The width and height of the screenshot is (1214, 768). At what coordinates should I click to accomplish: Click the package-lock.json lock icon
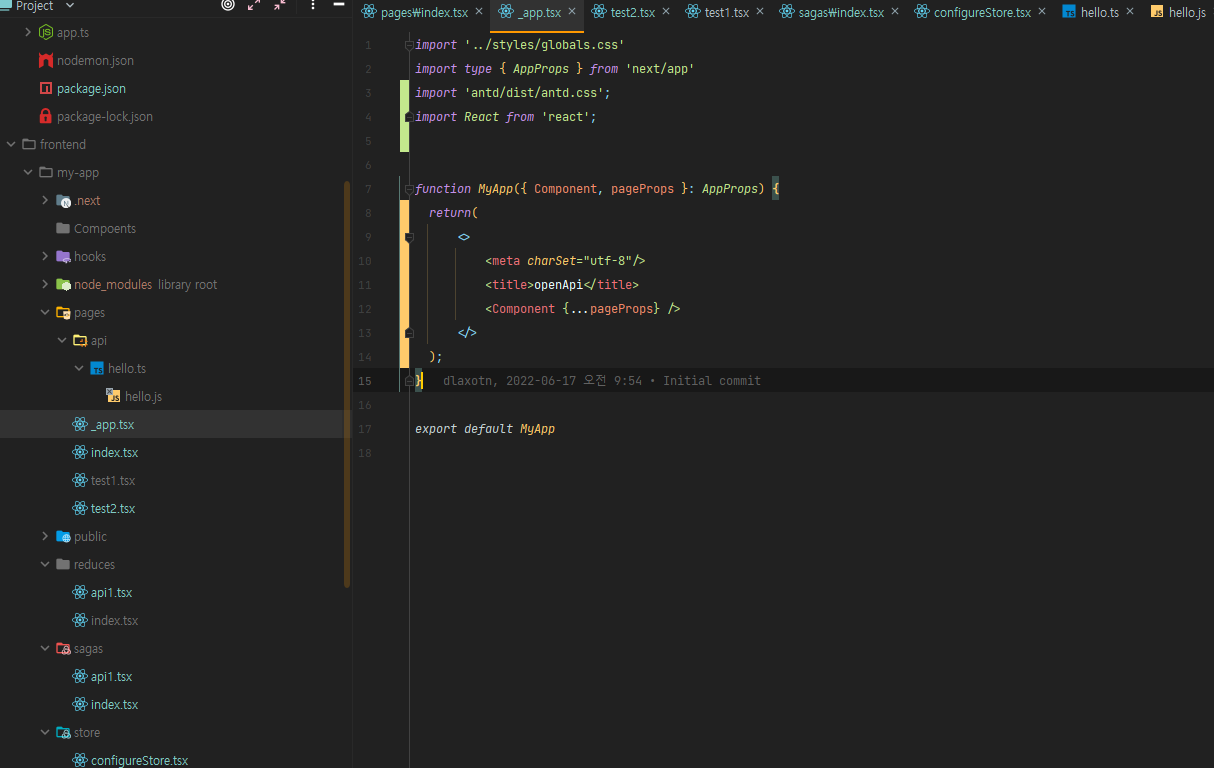click(45, 117)
